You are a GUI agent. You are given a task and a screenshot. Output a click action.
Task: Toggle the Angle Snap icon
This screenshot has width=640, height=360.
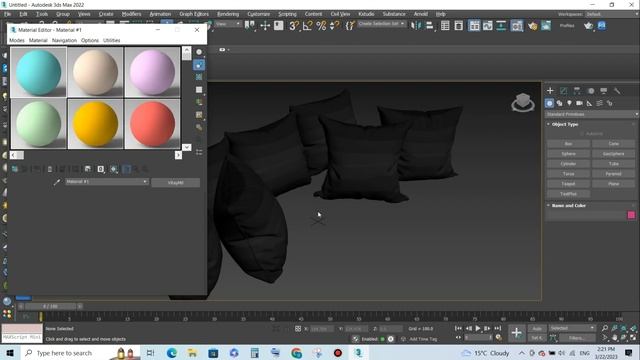[307, 26]
